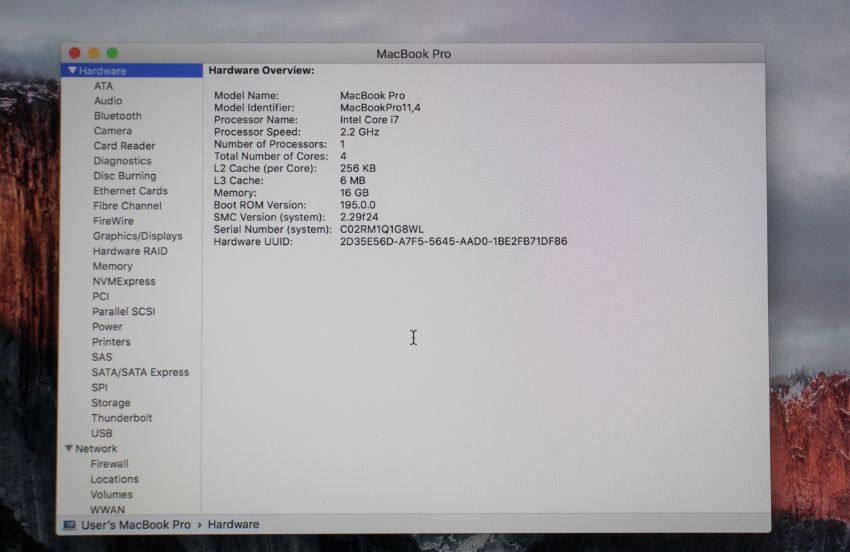This screenshot has height=552, width=850.
Task: Click Hardware in the bottom path bar
Action: [x=233, y=525]
